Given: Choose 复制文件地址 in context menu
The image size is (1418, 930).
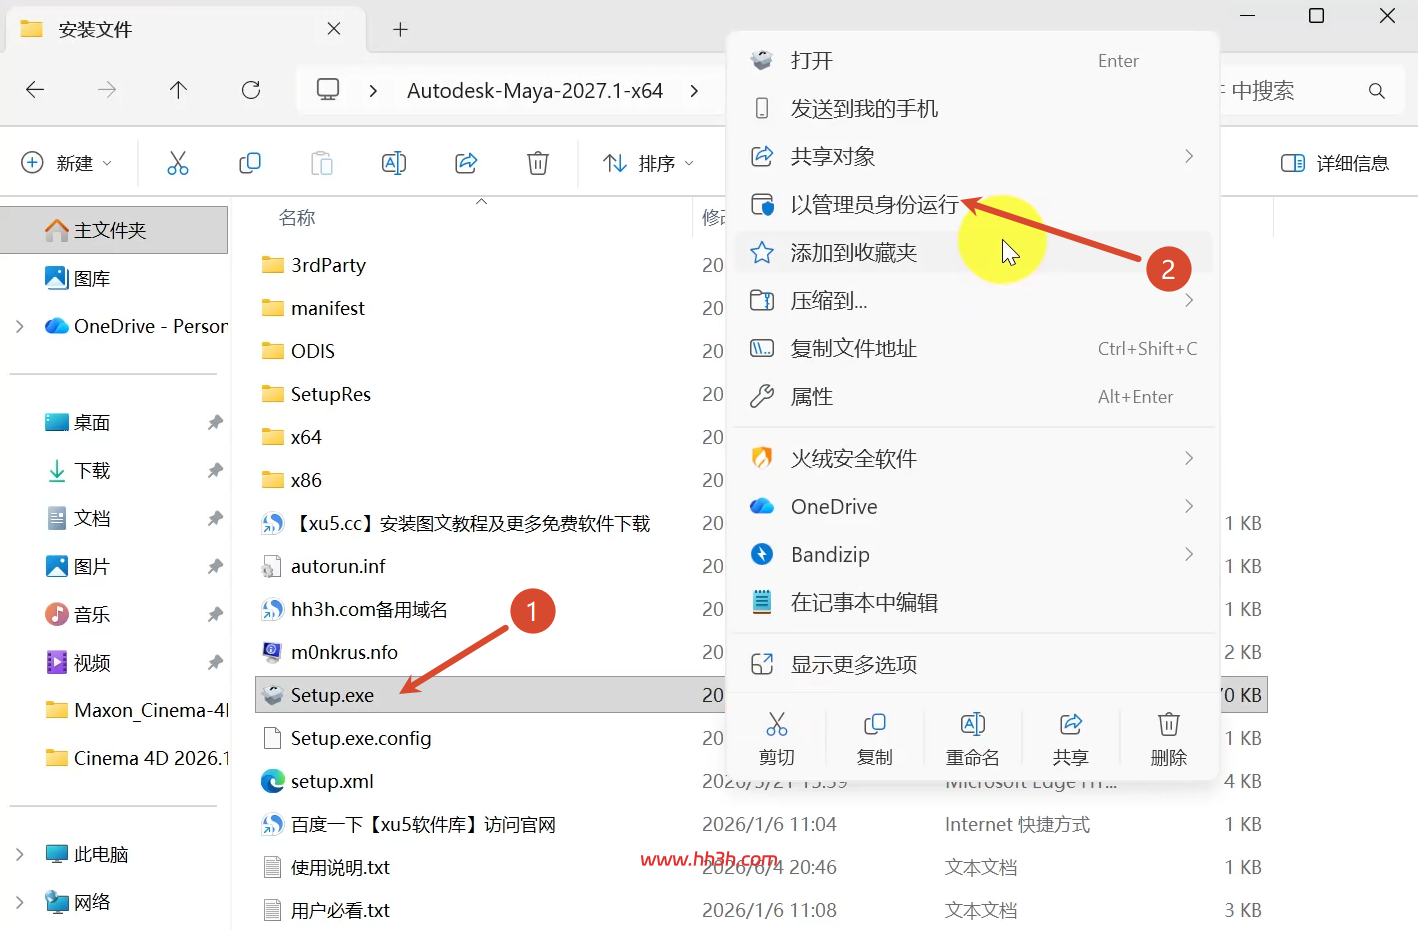Looking at the screenshot, I should pos(973,348).
